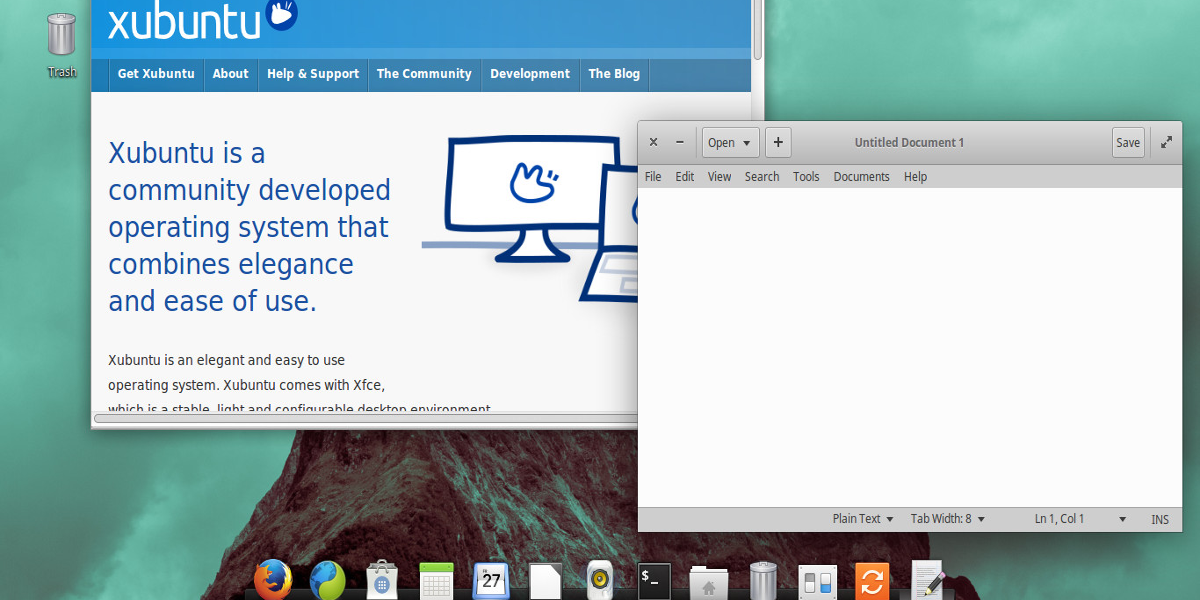Open The Blog on the Xubuntu site
The width and height of the screenshot is (1200, 600).
click(614, 74)
